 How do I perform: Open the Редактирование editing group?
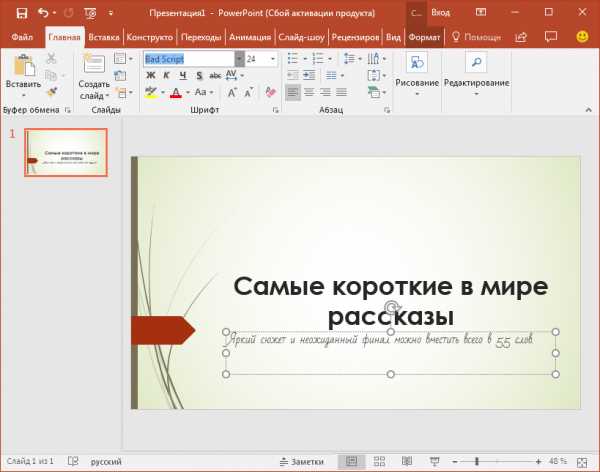pos(476,75)
